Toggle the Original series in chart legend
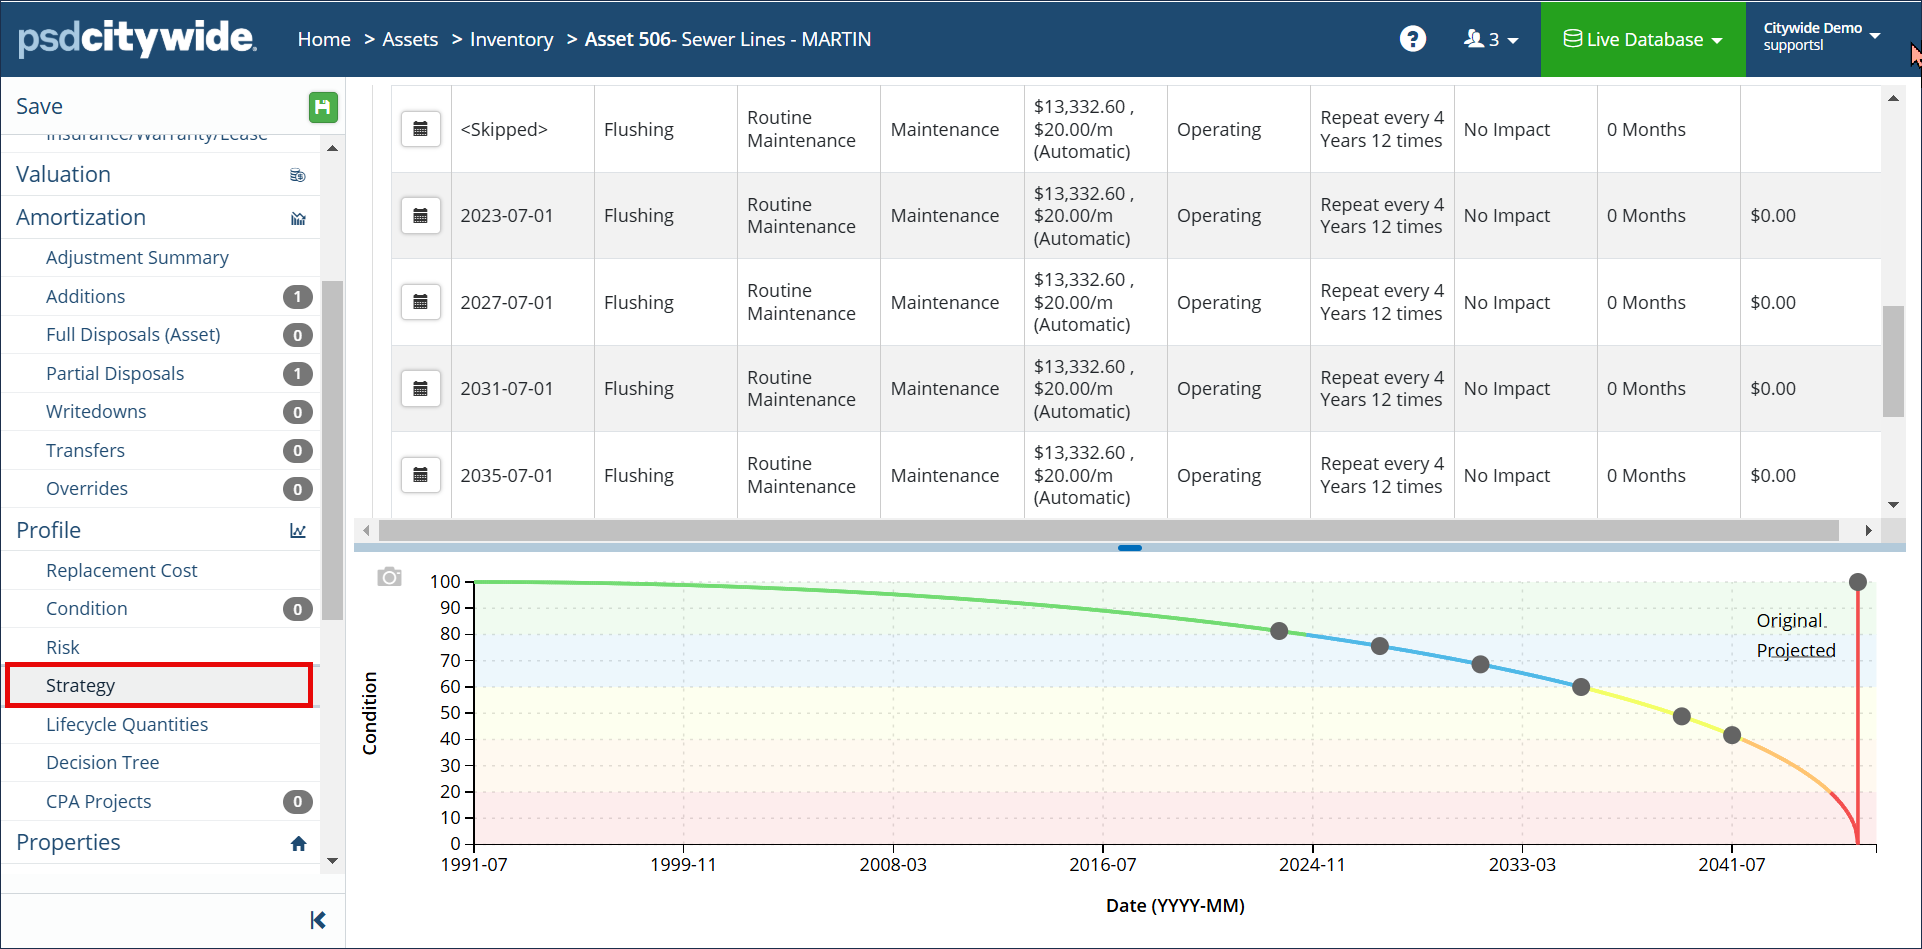 [1790, 621]
